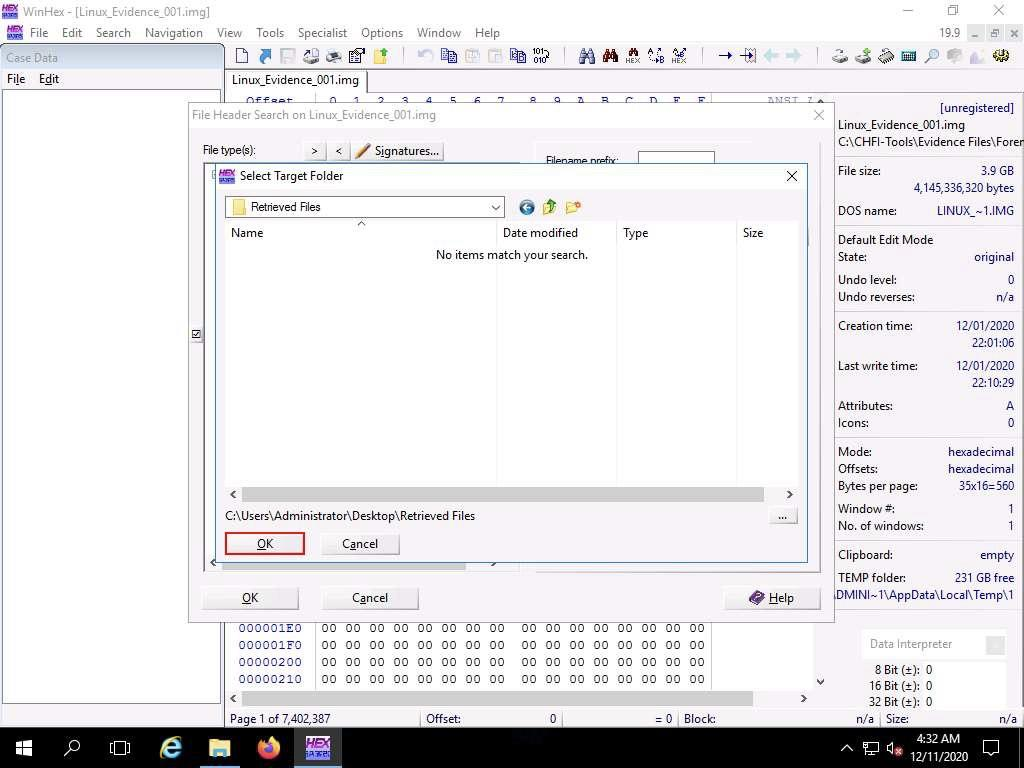Click the Clone Disk toolbar icon
The image size is (1024, 768).
tap(863, 56)
